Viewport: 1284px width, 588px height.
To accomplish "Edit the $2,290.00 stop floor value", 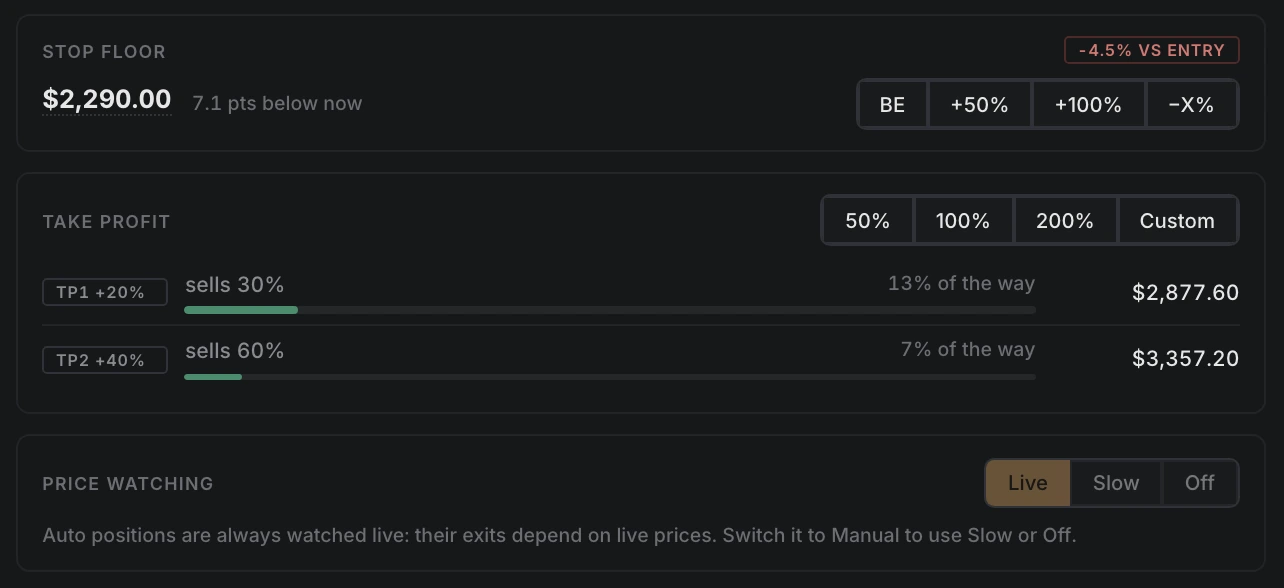I will 107,100.
